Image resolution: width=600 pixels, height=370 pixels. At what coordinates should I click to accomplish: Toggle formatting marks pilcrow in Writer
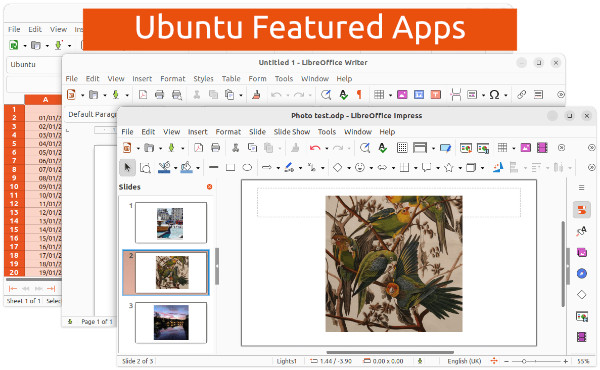[x=359, y=95]
